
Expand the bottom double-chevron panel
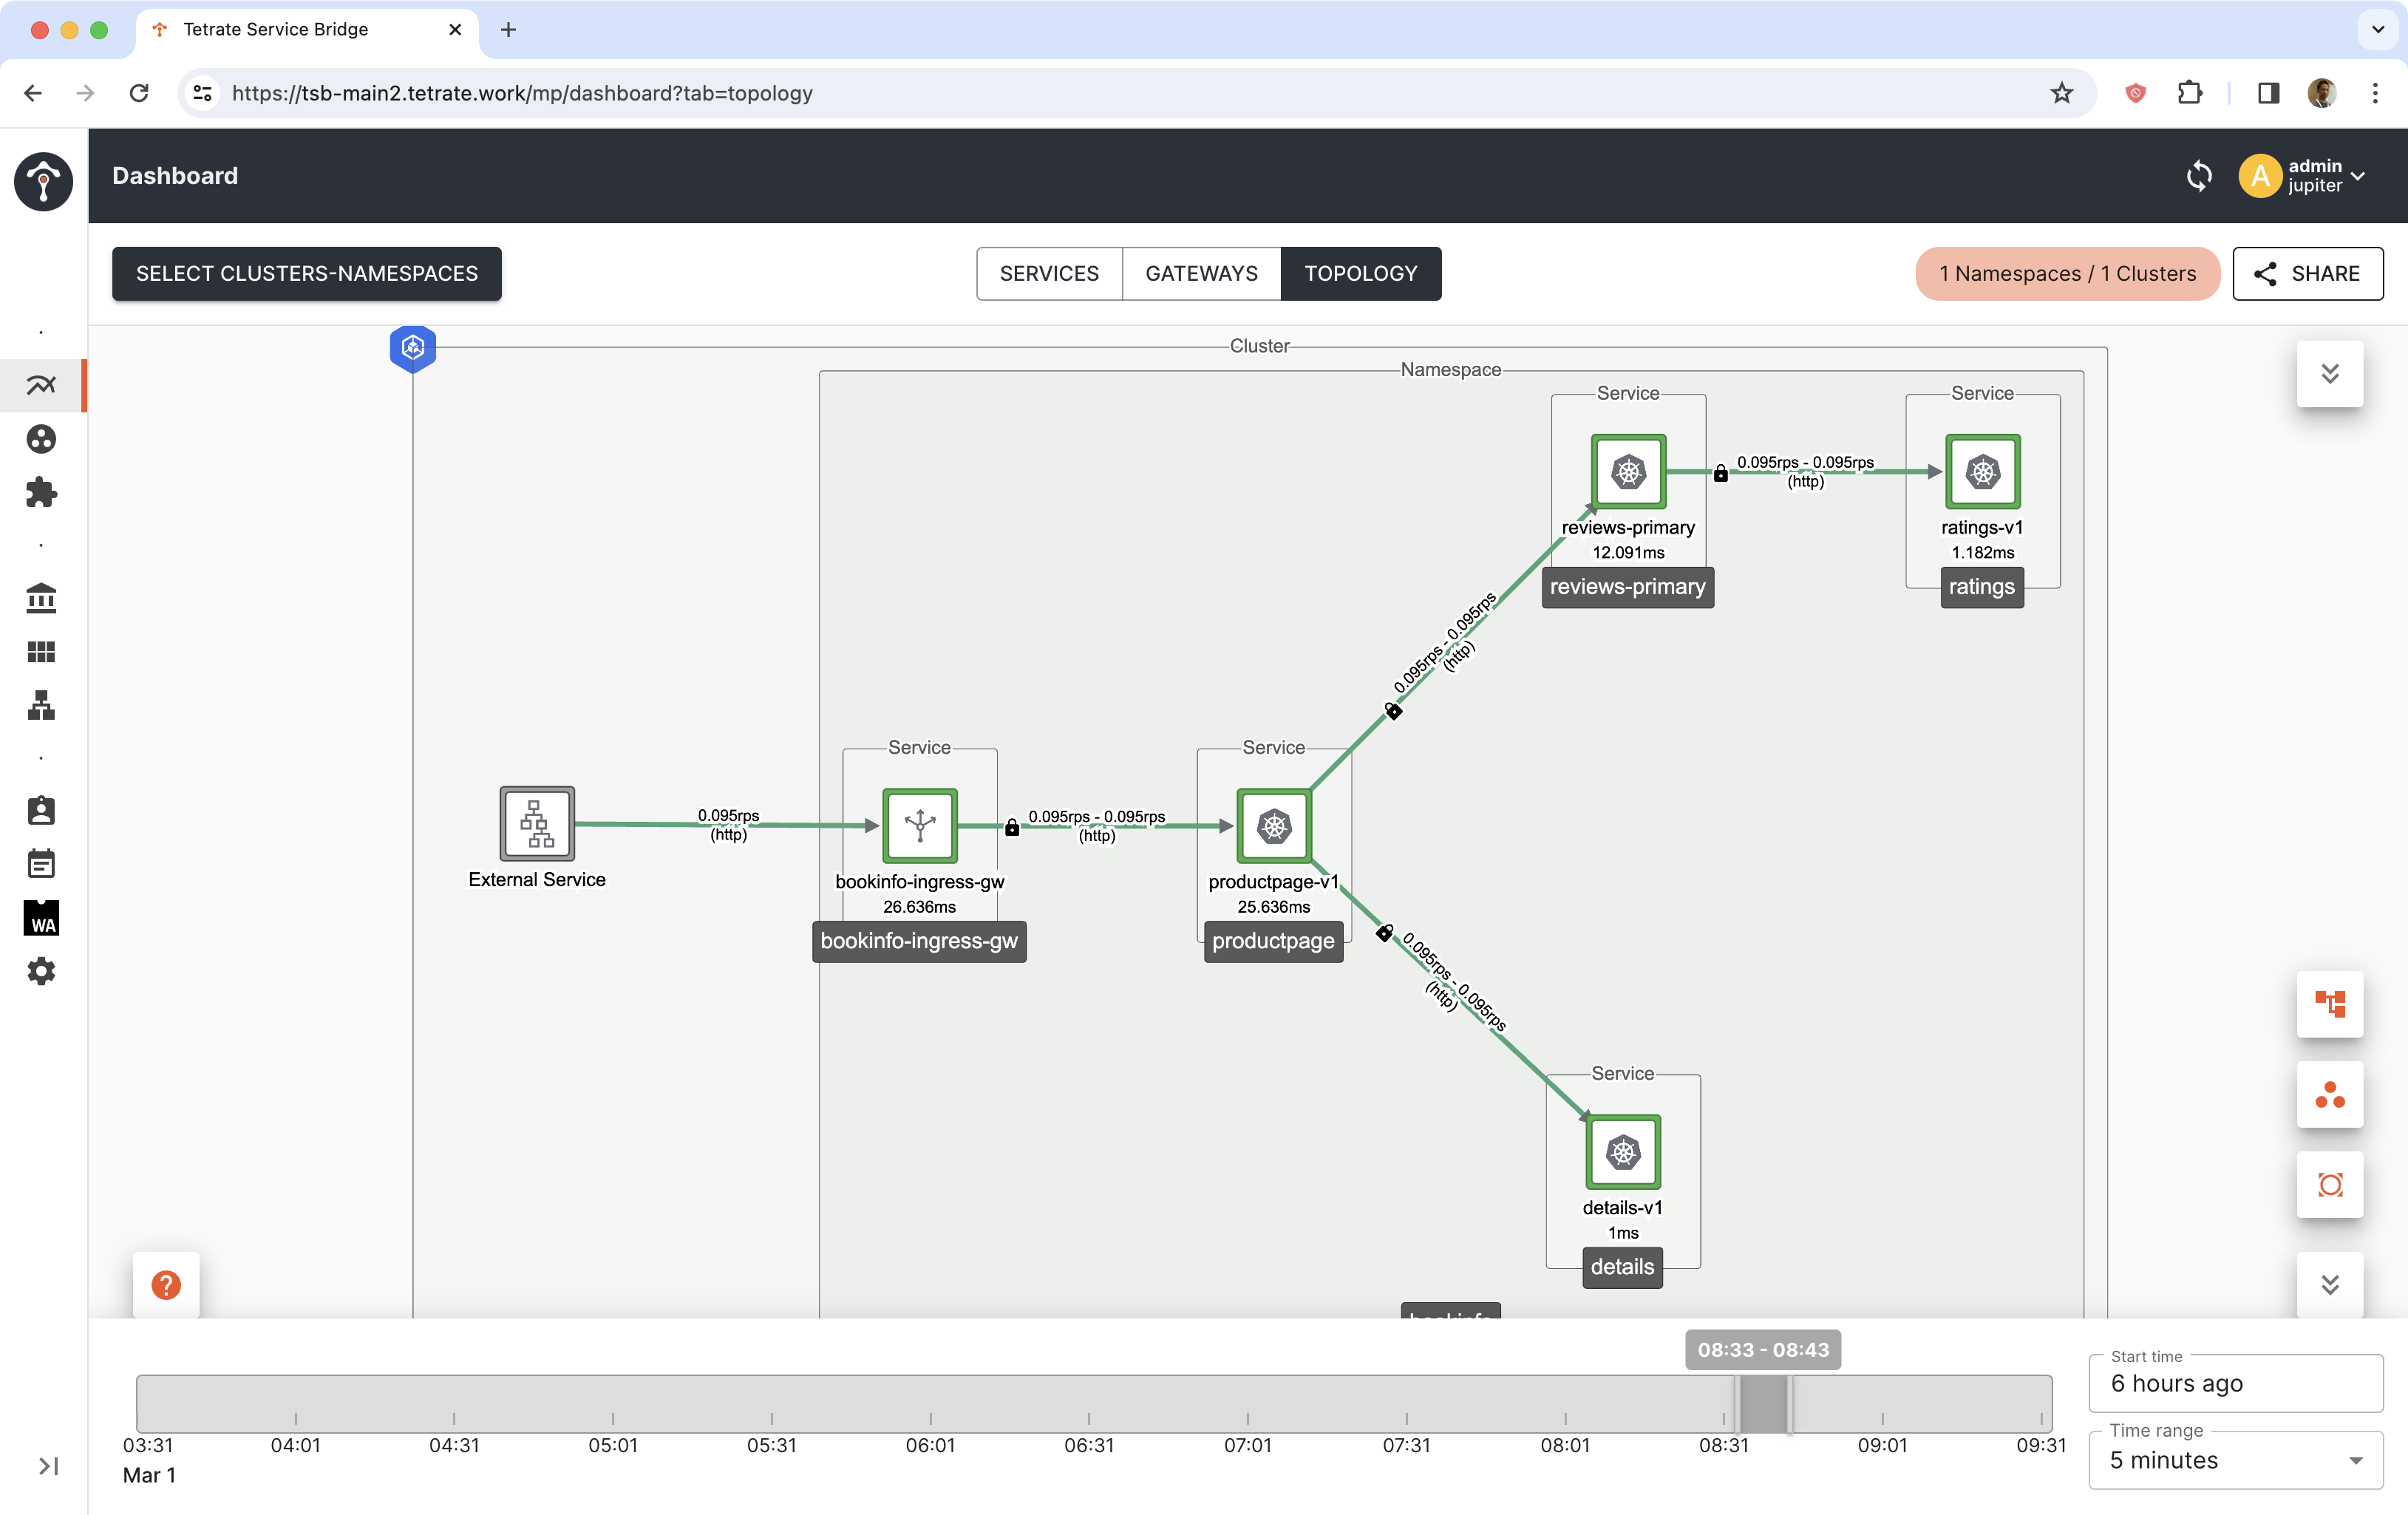tap(2329, 1284)
